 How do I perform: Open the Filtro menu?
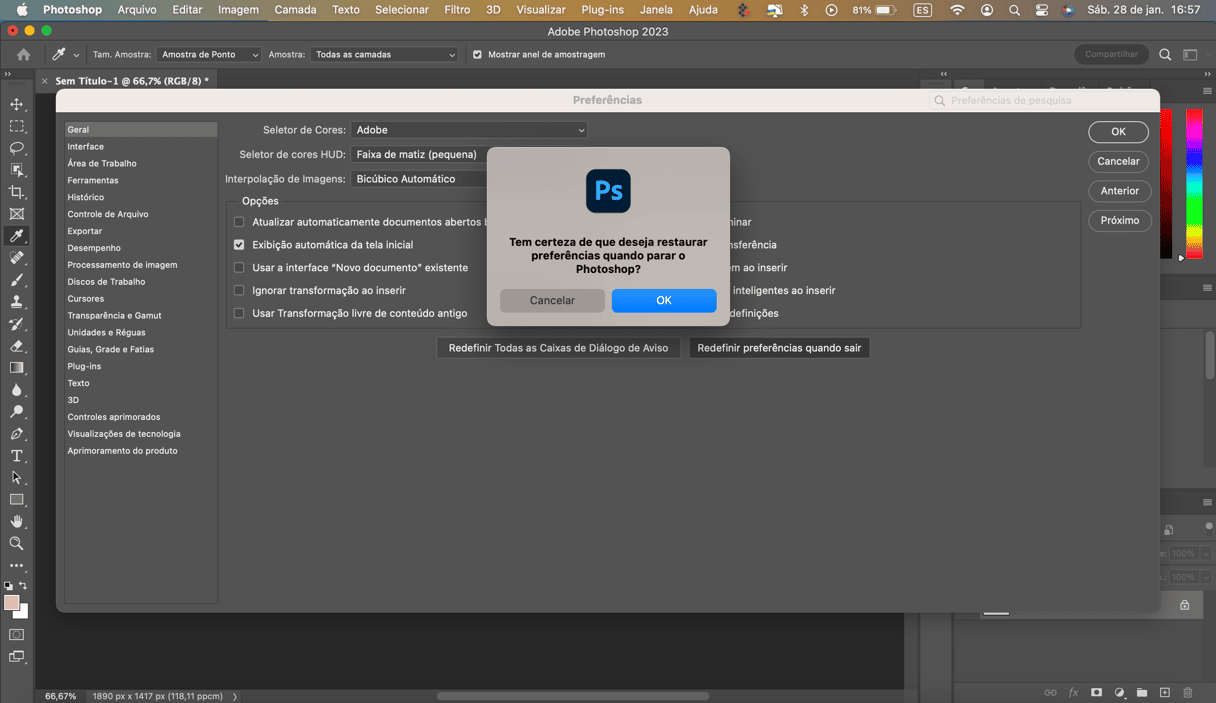click(x=457, y=10)
